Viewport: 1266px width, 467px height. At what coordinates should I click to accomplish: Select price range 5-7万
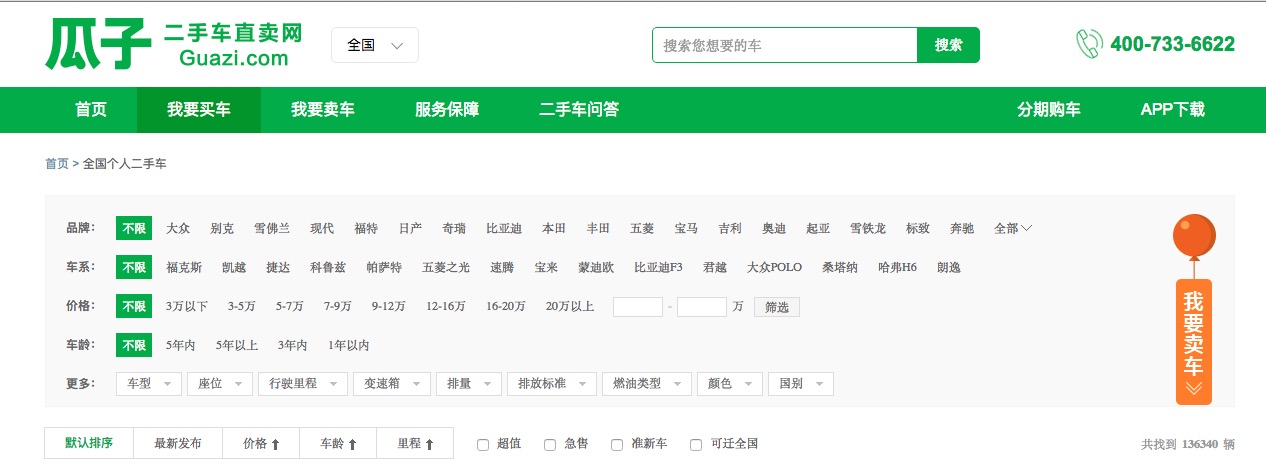coord(290,306)
